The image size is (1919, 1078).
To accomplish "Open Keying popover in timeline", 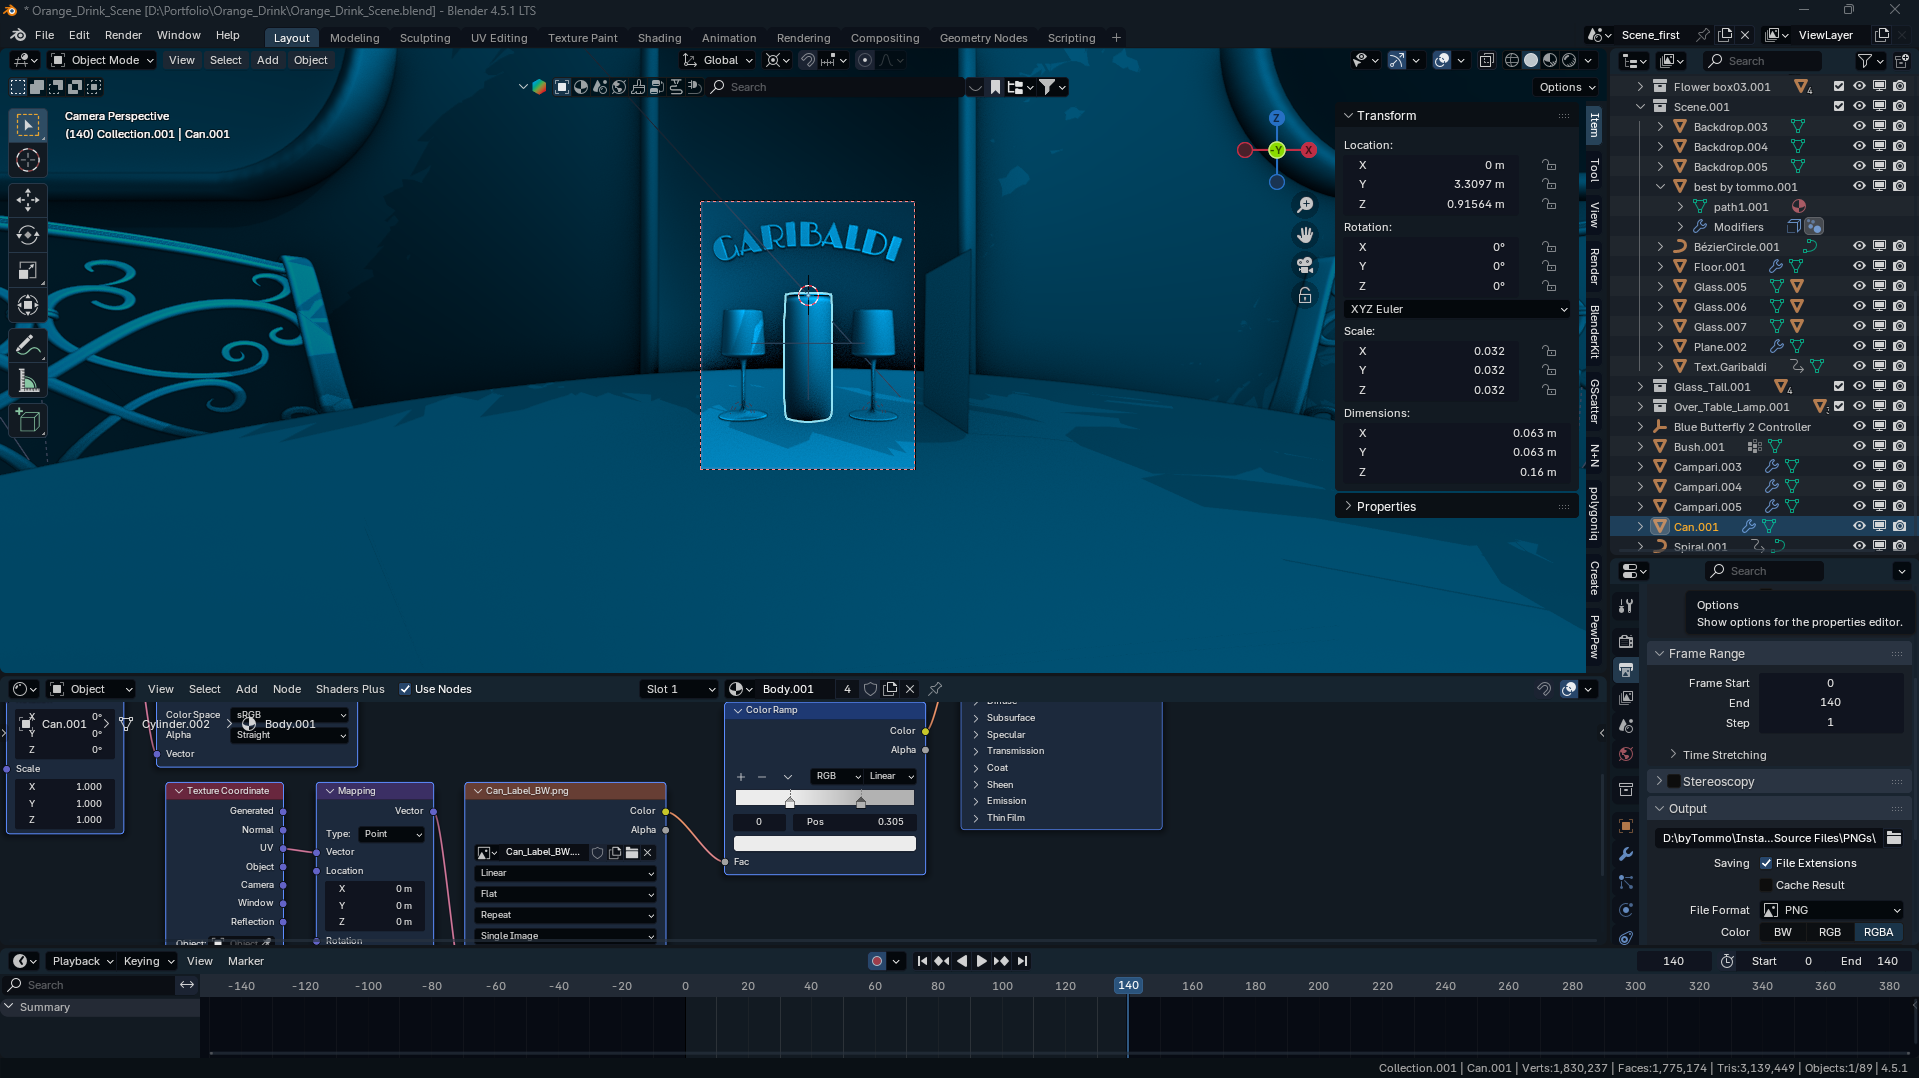I will [x=148, y=961].
